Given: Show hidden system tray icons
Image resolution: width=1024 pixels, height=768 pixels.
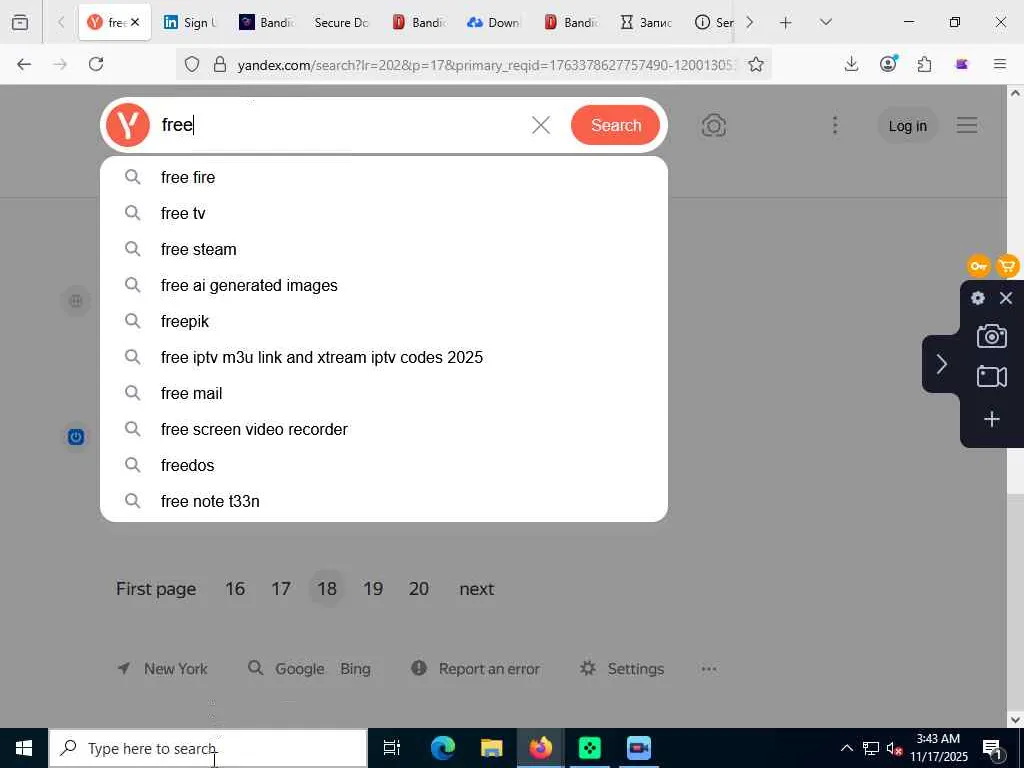Looking at the screenshot, I should pos(846,748).
